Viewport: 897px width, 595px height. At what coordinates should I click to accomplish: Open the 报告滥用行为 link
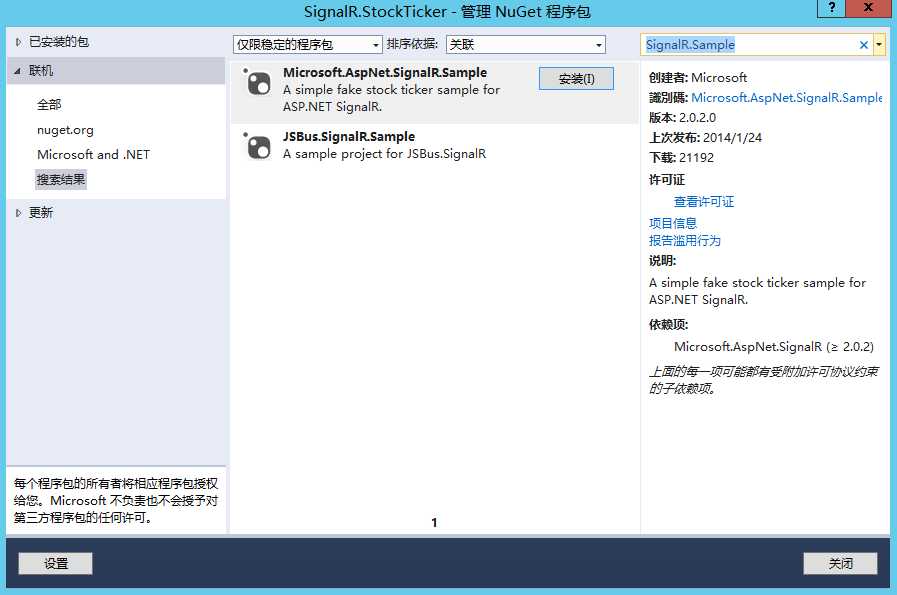click(685, 241)
